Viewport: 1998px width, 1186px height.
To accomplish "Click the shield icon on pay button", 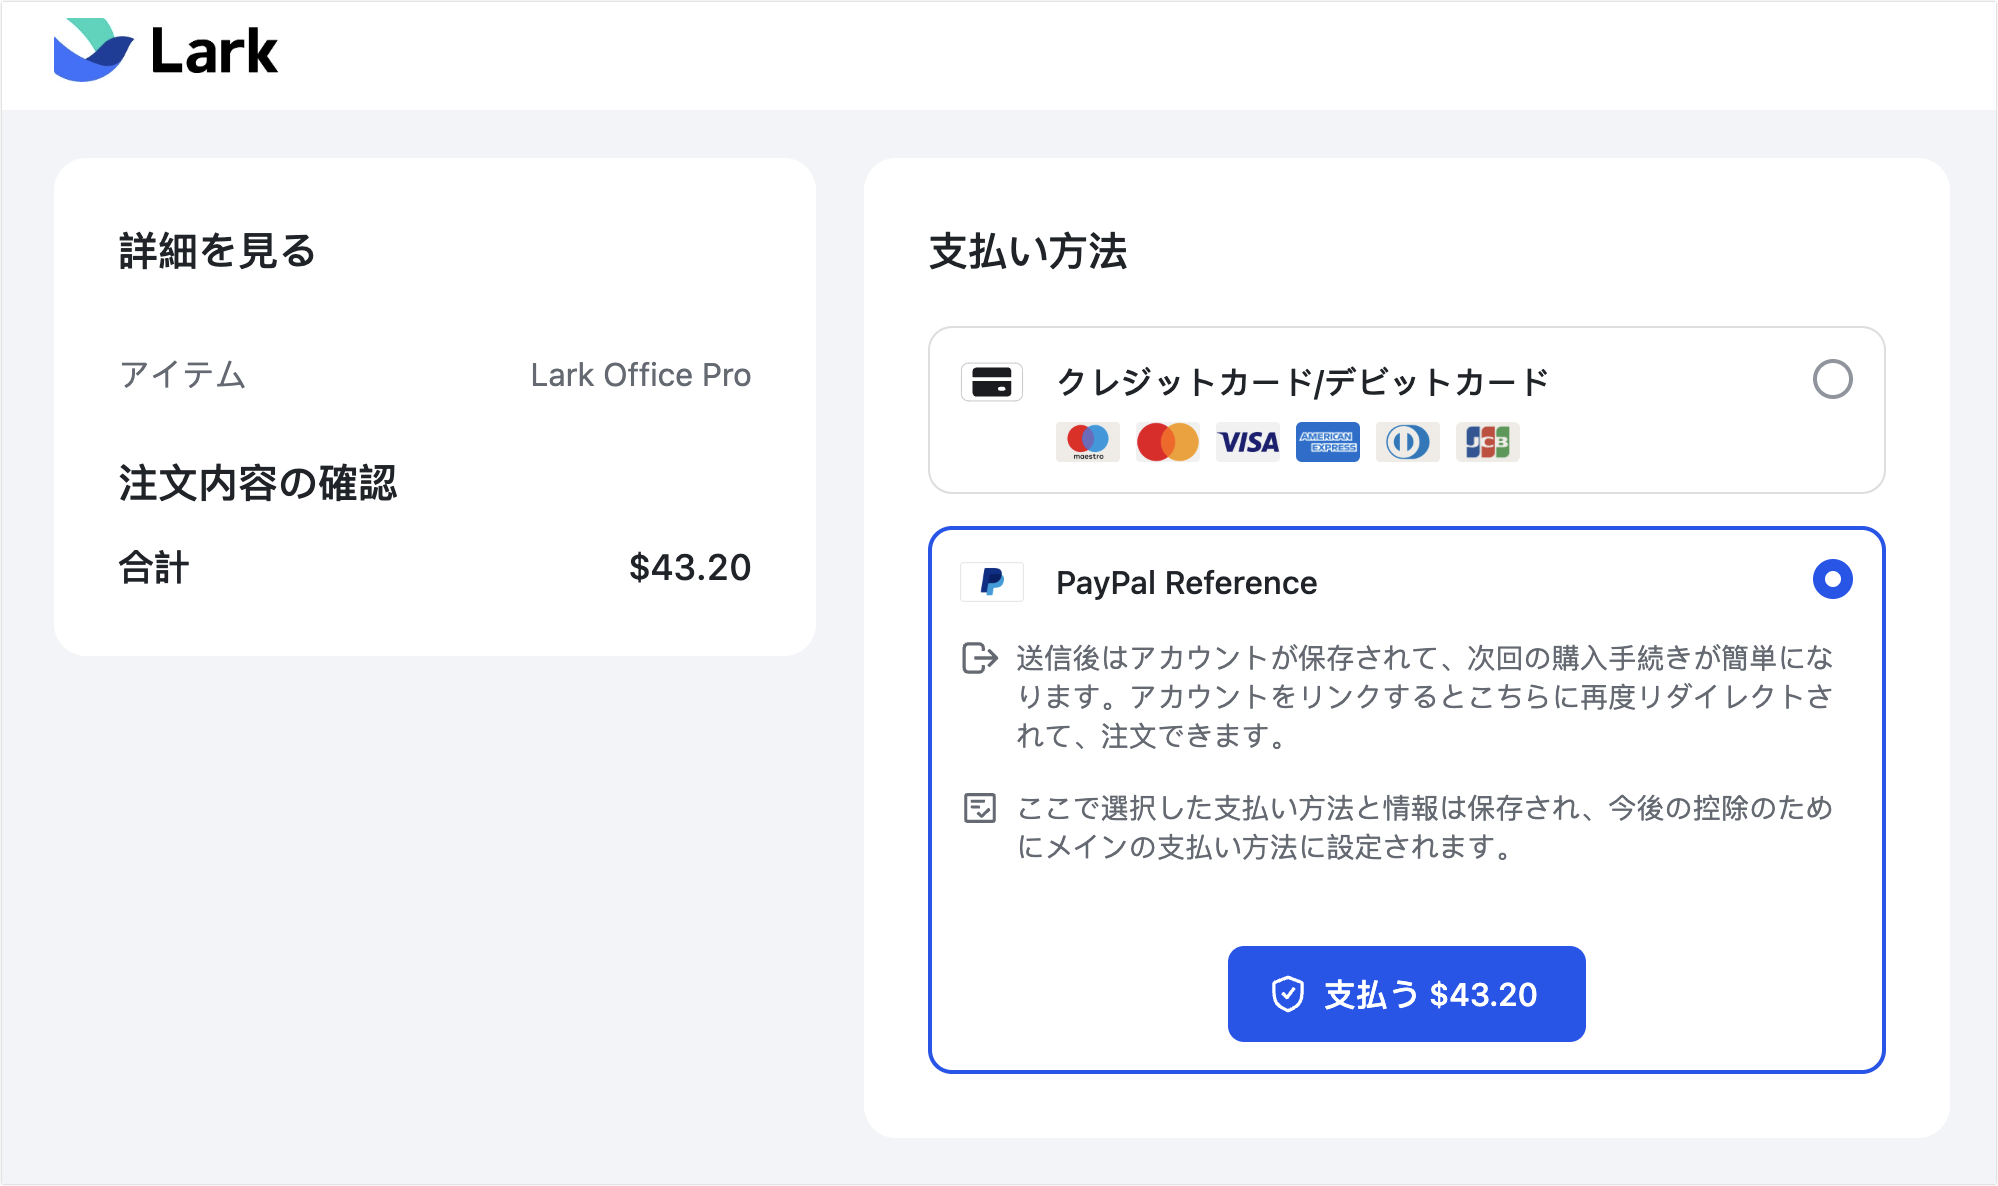I will click(x=1288, y=994).
